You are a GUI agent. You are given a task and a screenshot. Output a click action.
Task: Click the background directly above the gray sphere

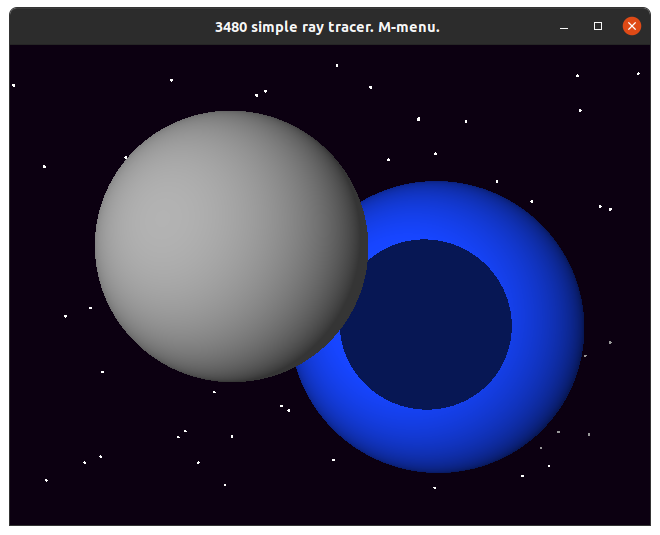coord(231,80)
